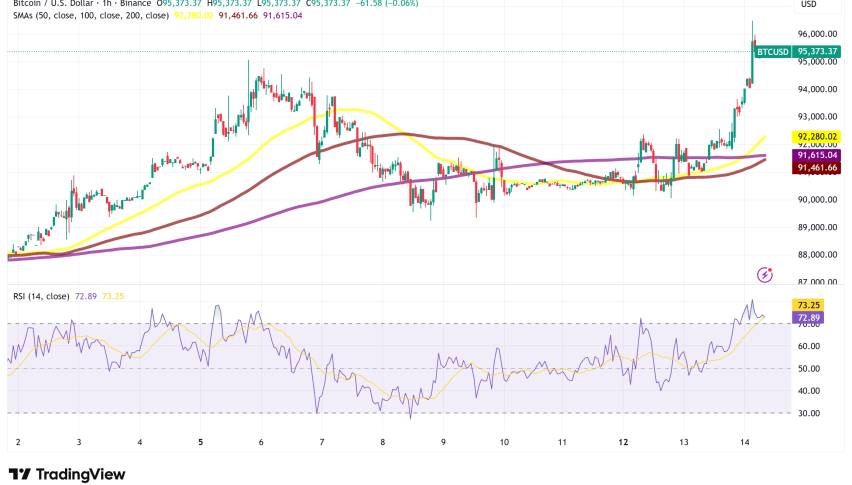Open the USD currency selector

tap(808, 4)
